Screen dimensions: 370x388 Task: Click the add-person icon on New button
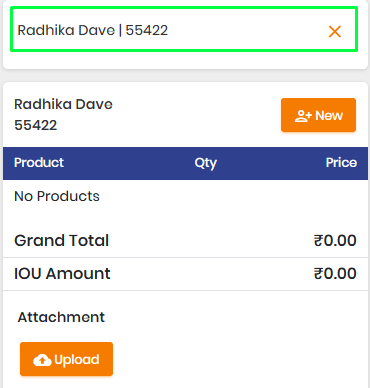303,116
